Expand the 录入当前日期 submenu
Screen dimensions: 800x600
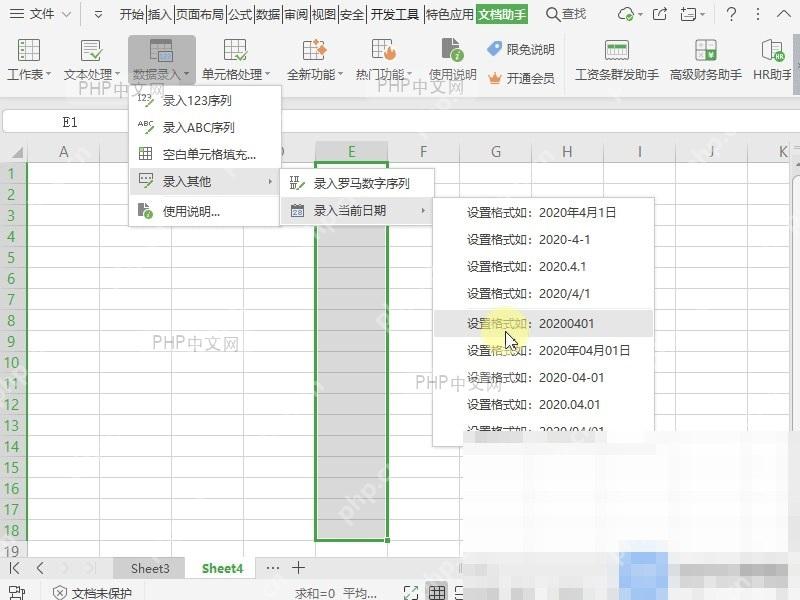[x=356, y=210]
